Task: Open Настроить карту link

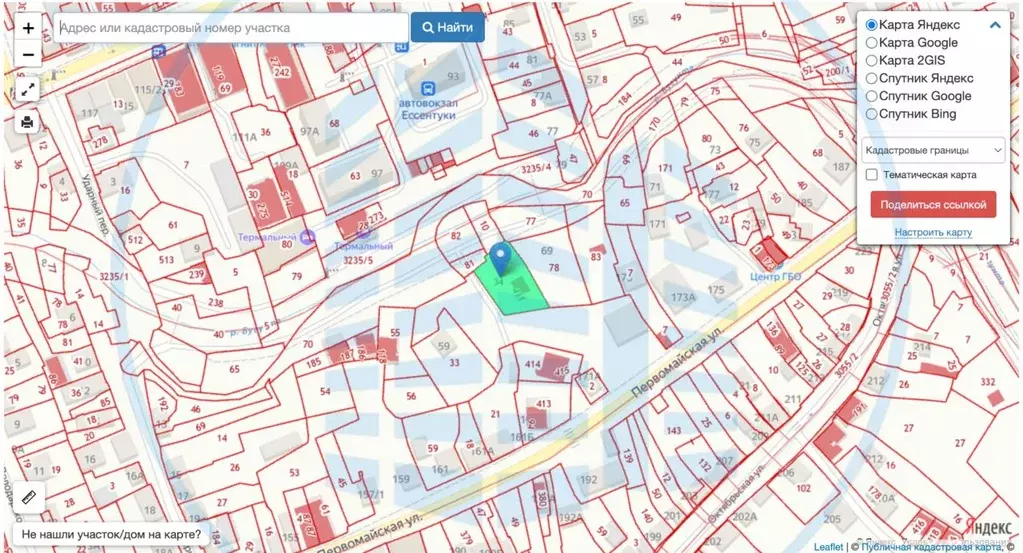Action: [x=933, y=232]
